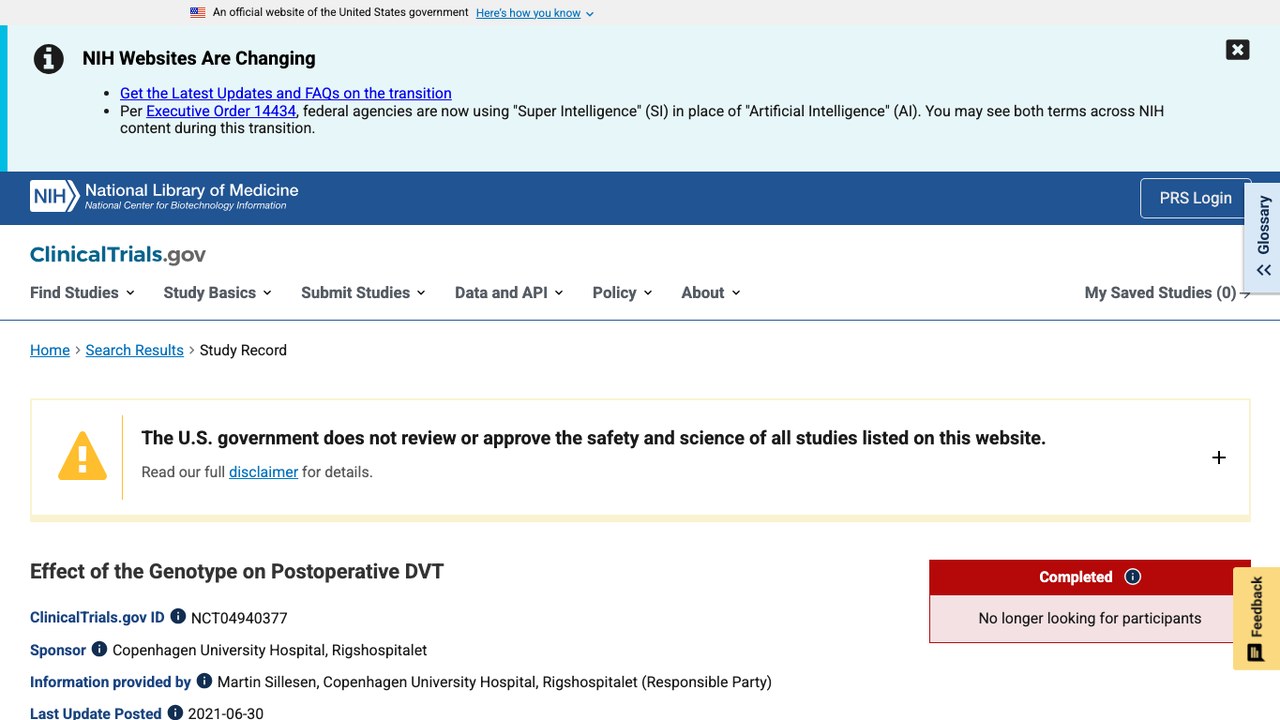Expand the Here's how you know dropdown
This screenshot has width=1280, height=720.
pyautogui.click(x=535, y=13)
